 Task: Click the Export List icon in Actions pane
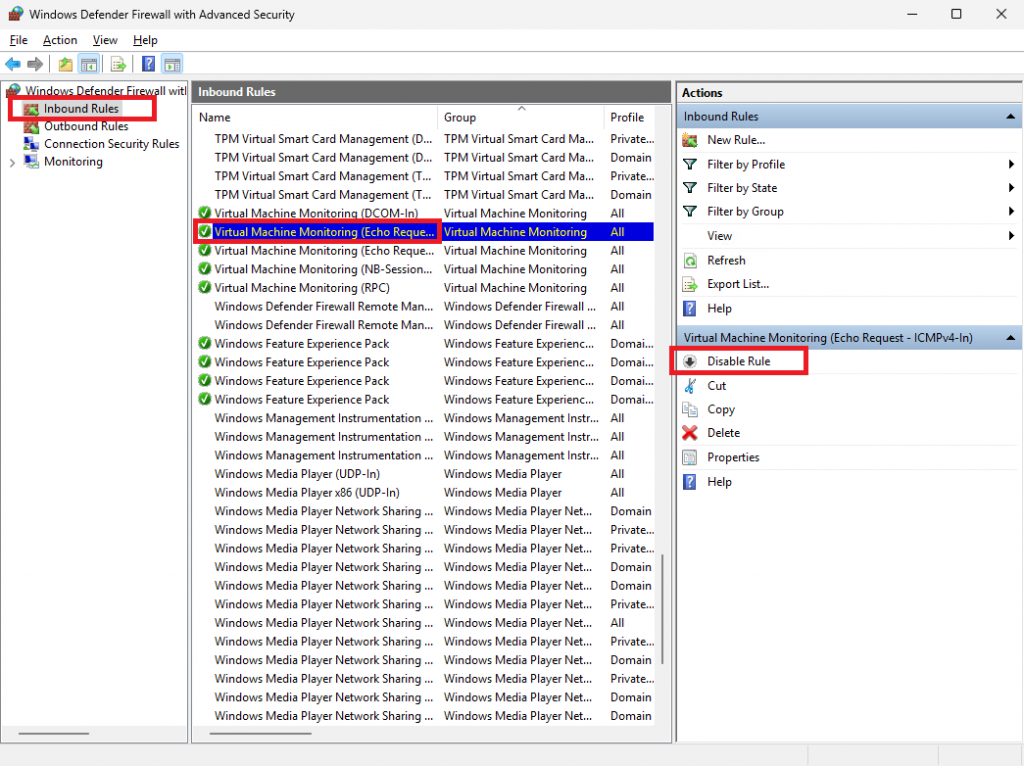click(x=690, y=284)
